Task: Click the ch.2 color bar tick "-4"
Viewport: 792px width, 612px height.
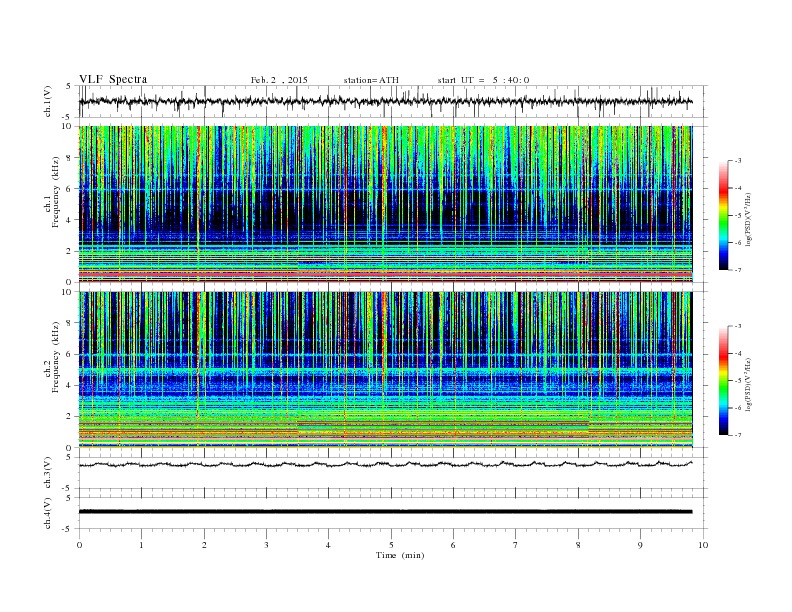Action: pyautogui.click(x=737, y=353)
